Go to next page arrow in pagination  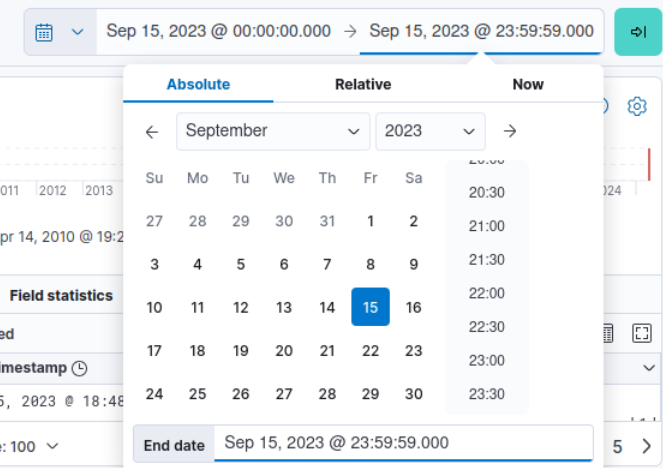point(646,445)
